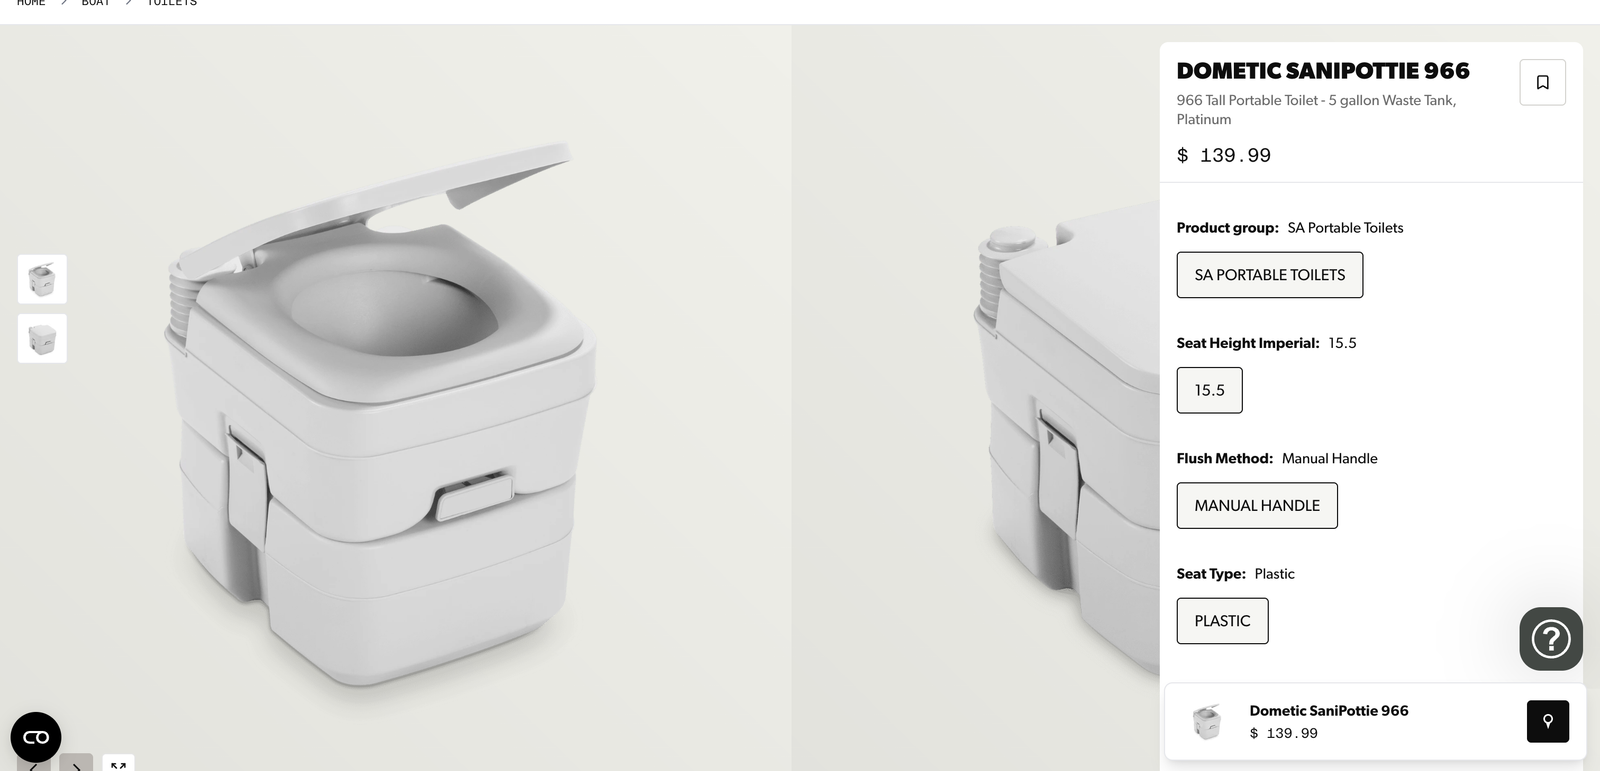
Task: Click the small product image in sticky bar
Action: tap(1207, 722)
